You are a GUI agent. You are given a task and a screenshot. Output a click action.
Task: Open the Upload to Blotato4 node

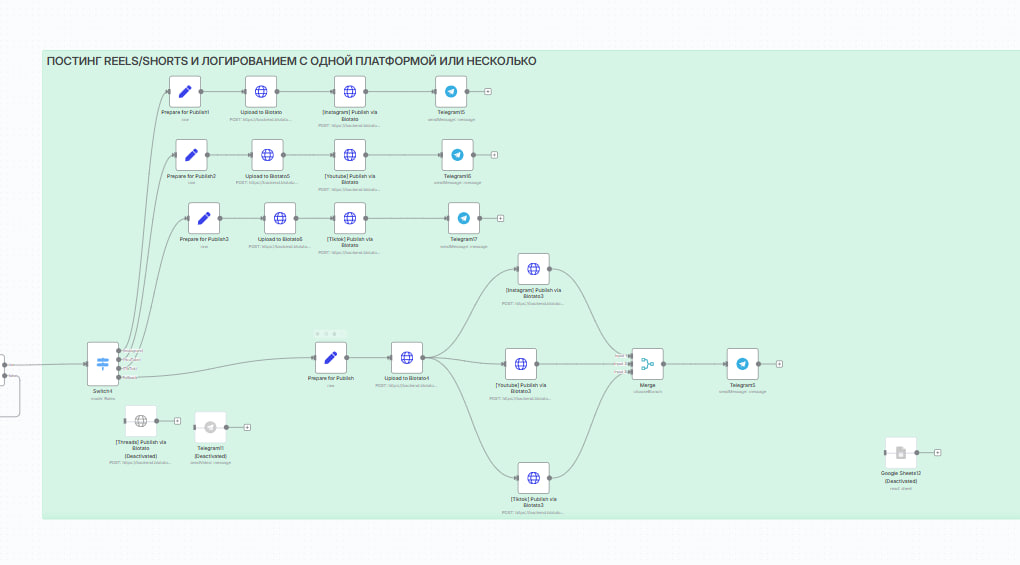point(407,358)
